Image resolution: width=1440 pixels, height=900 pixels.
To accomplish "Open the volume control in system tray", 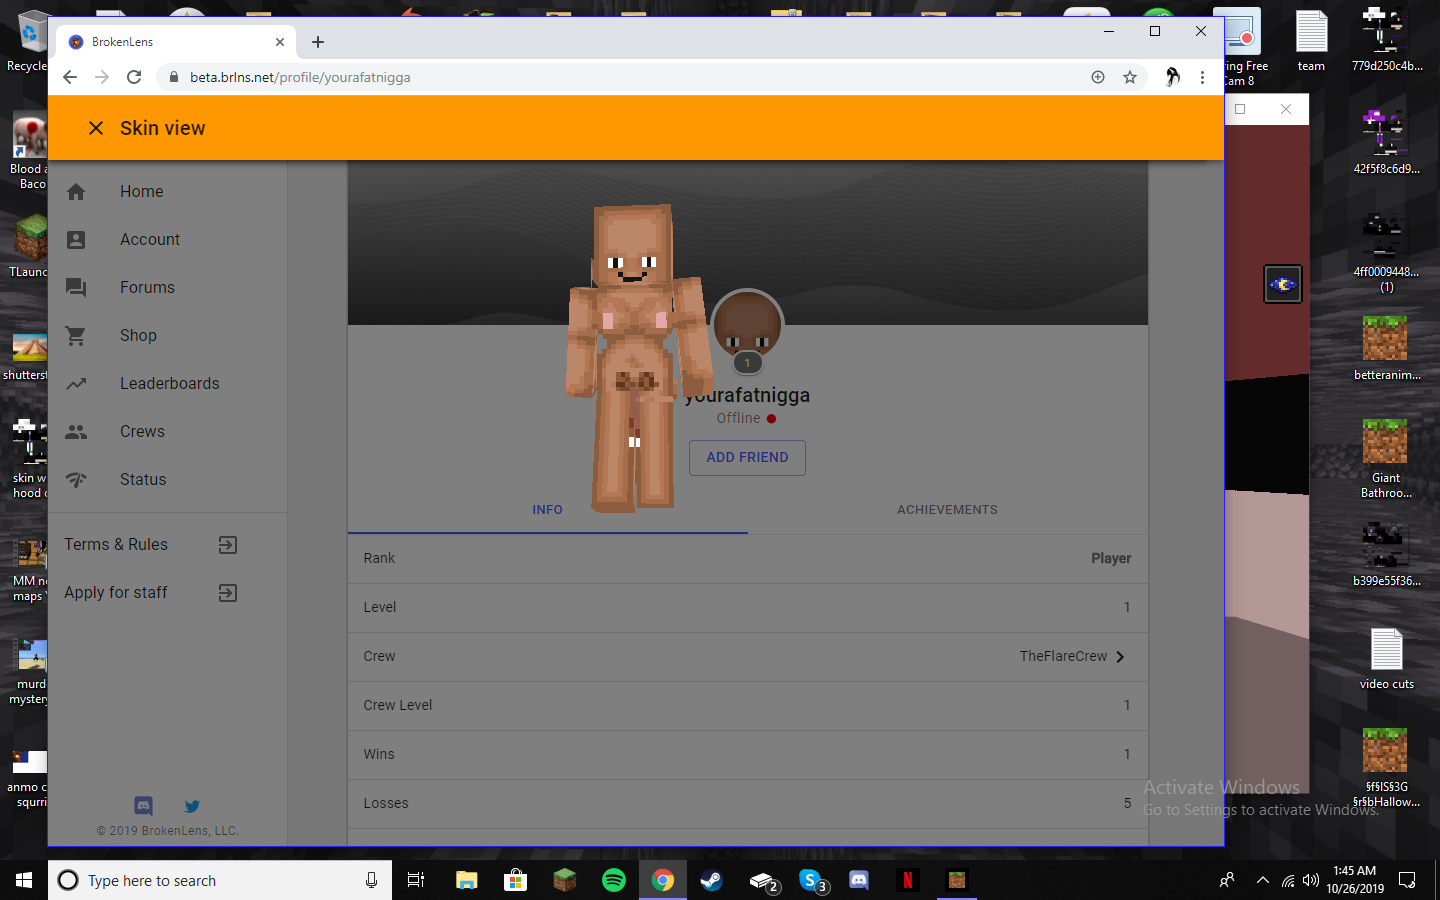I will (x=1311, y=880).
